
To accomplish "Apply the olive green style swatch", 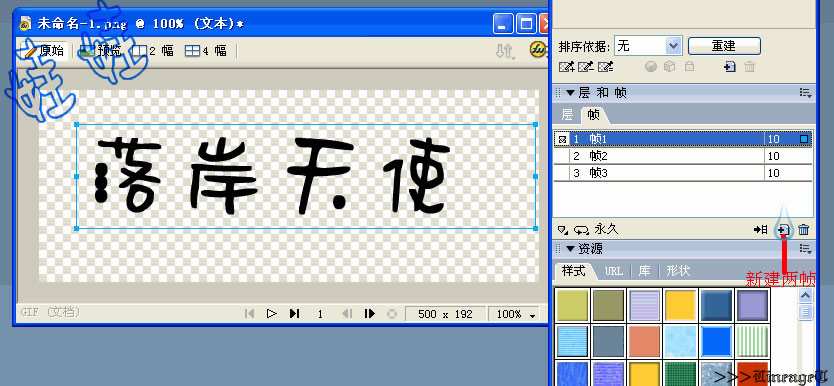I will [608, 306].
